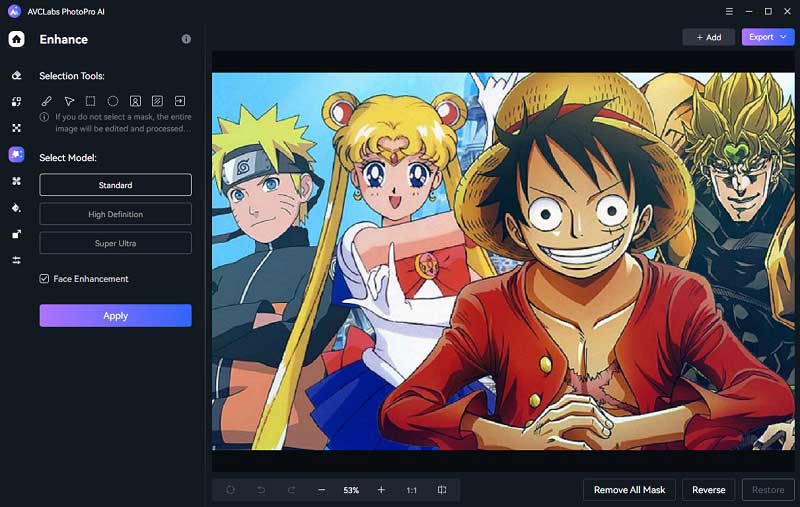The height and width of the screenshot is (507, 800).
Task: Click the Apply button
Action: (115, 316)
